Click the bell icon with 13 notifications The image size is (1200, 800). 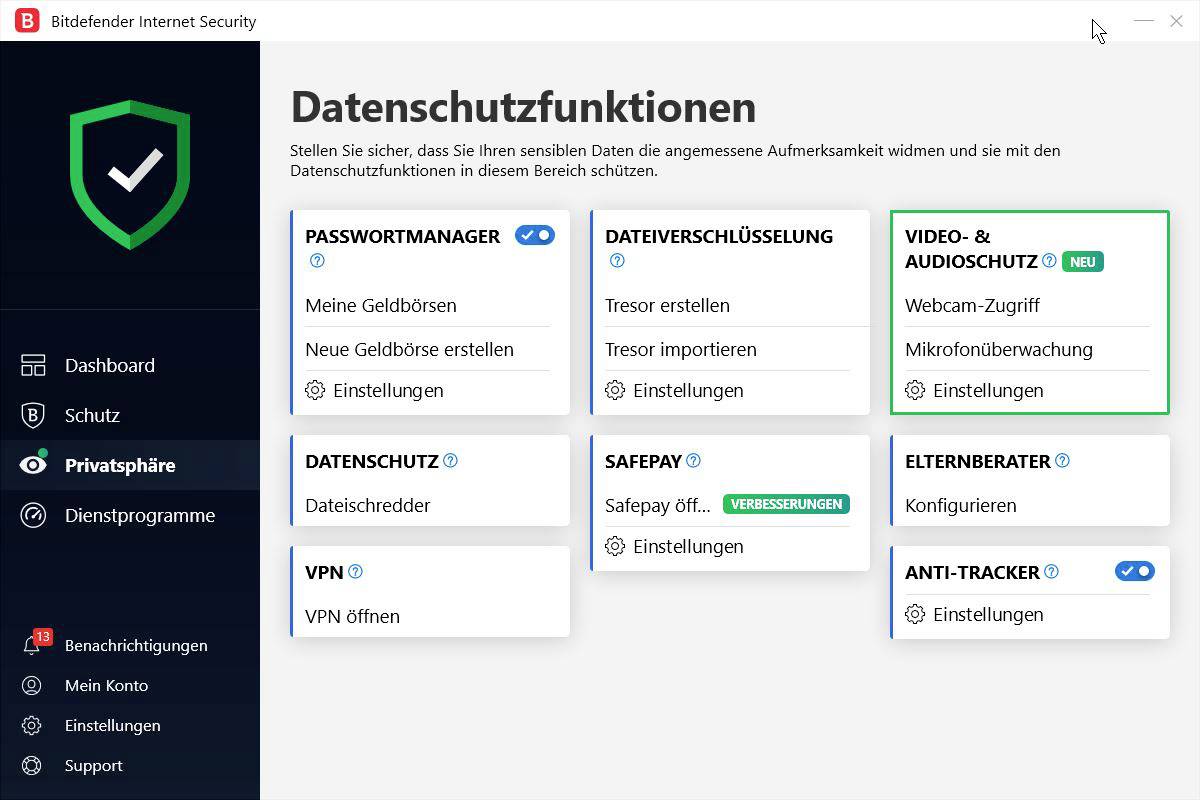click(x=34, y=645)
